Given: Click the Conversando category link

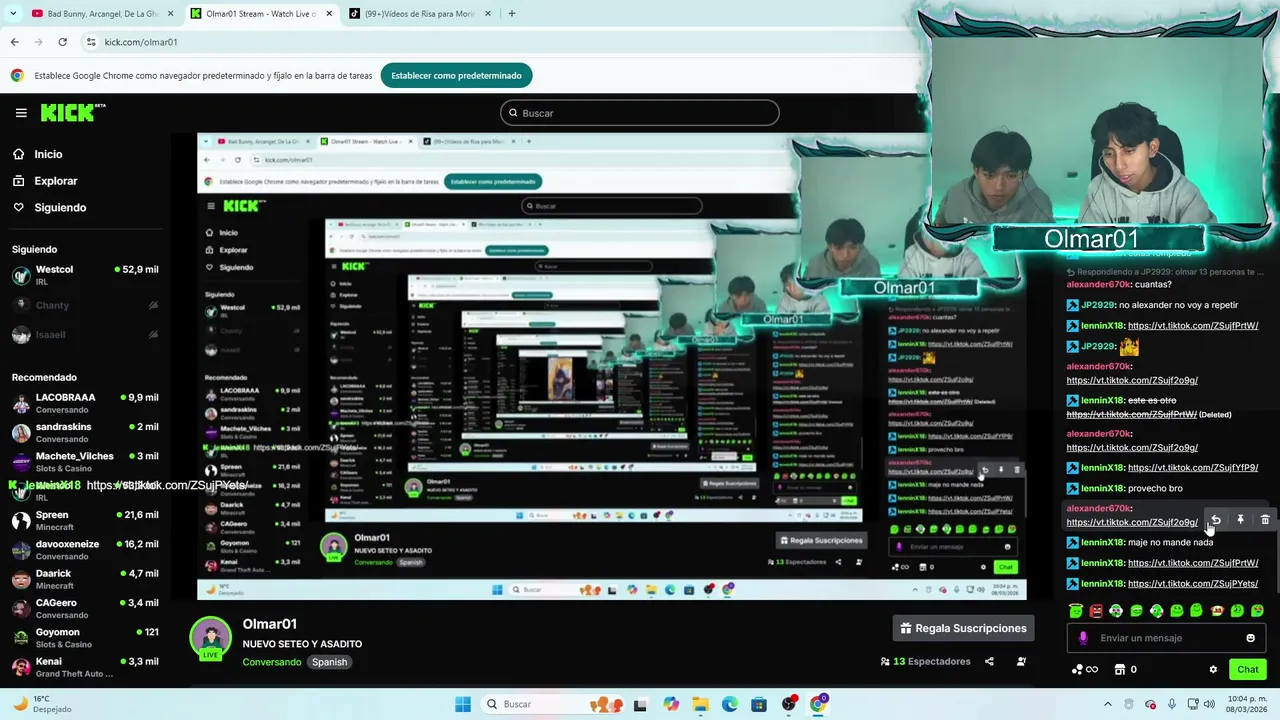Looking at the screenshot, I should coord(271,662).
